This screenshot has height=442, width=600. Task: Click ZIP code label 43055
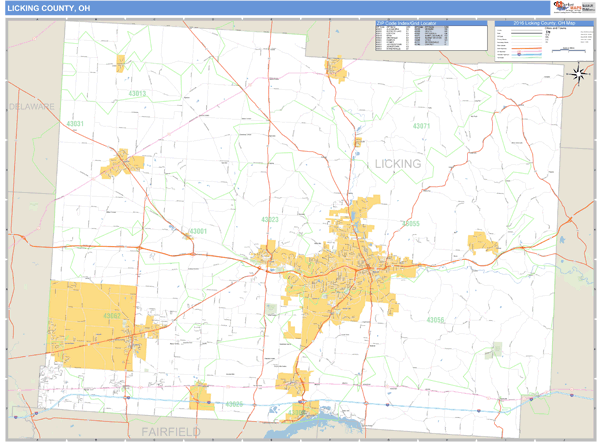pos(410,224)
